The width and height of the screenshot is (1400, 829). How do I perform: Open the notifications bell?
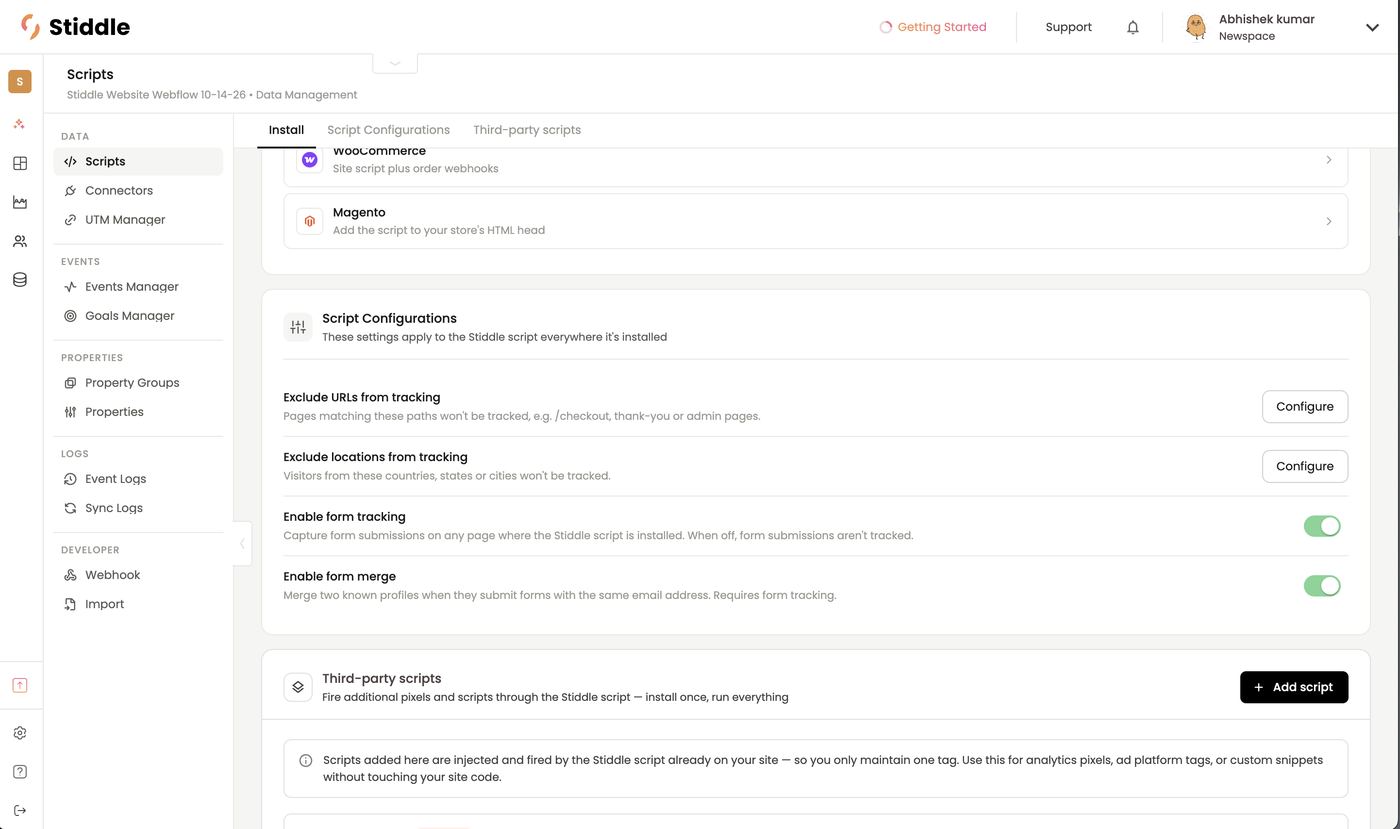coord(1133,27)
